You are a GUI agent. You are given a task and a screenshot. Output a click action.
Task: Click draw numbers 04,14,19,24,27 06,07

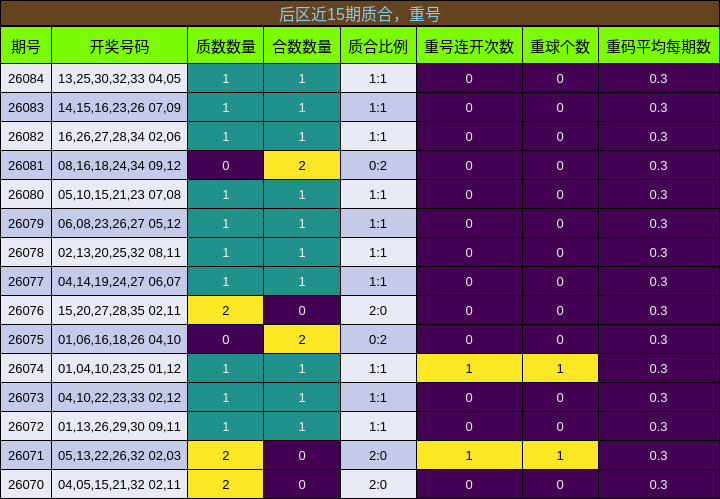[119, 281]
